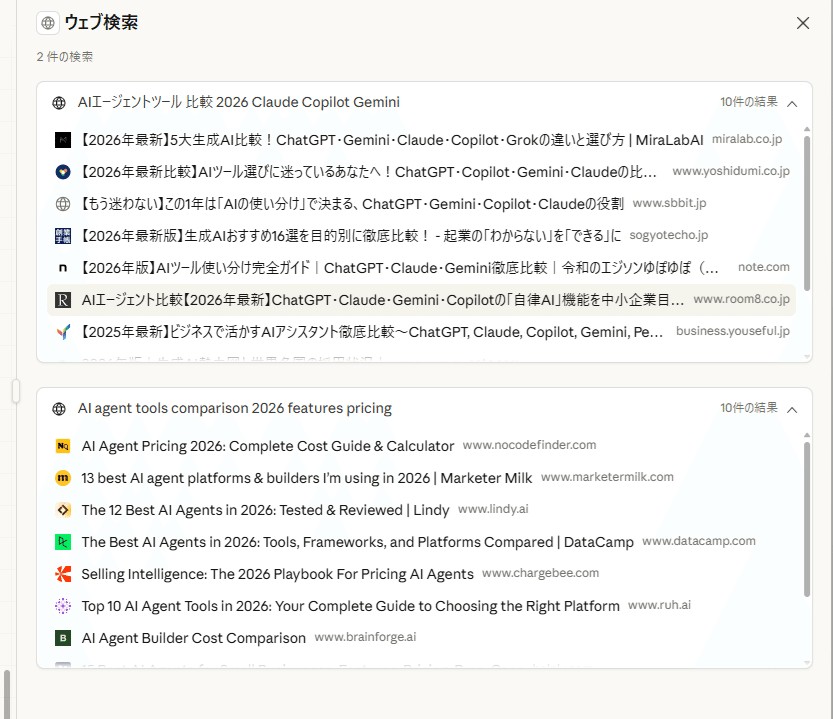Open the 【もう迷わない】AIの使い分け result
This screenshot has height=719, width=833.
pyautogui.click(x=421, y=204)
